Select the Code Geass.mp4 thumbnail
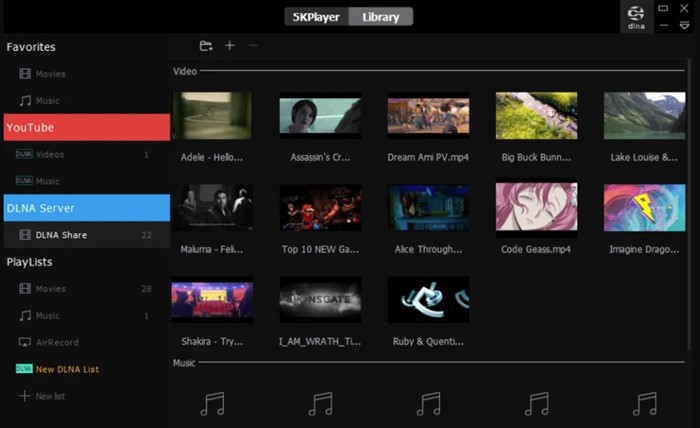The image size is (700, 428). tap(536, 208)
